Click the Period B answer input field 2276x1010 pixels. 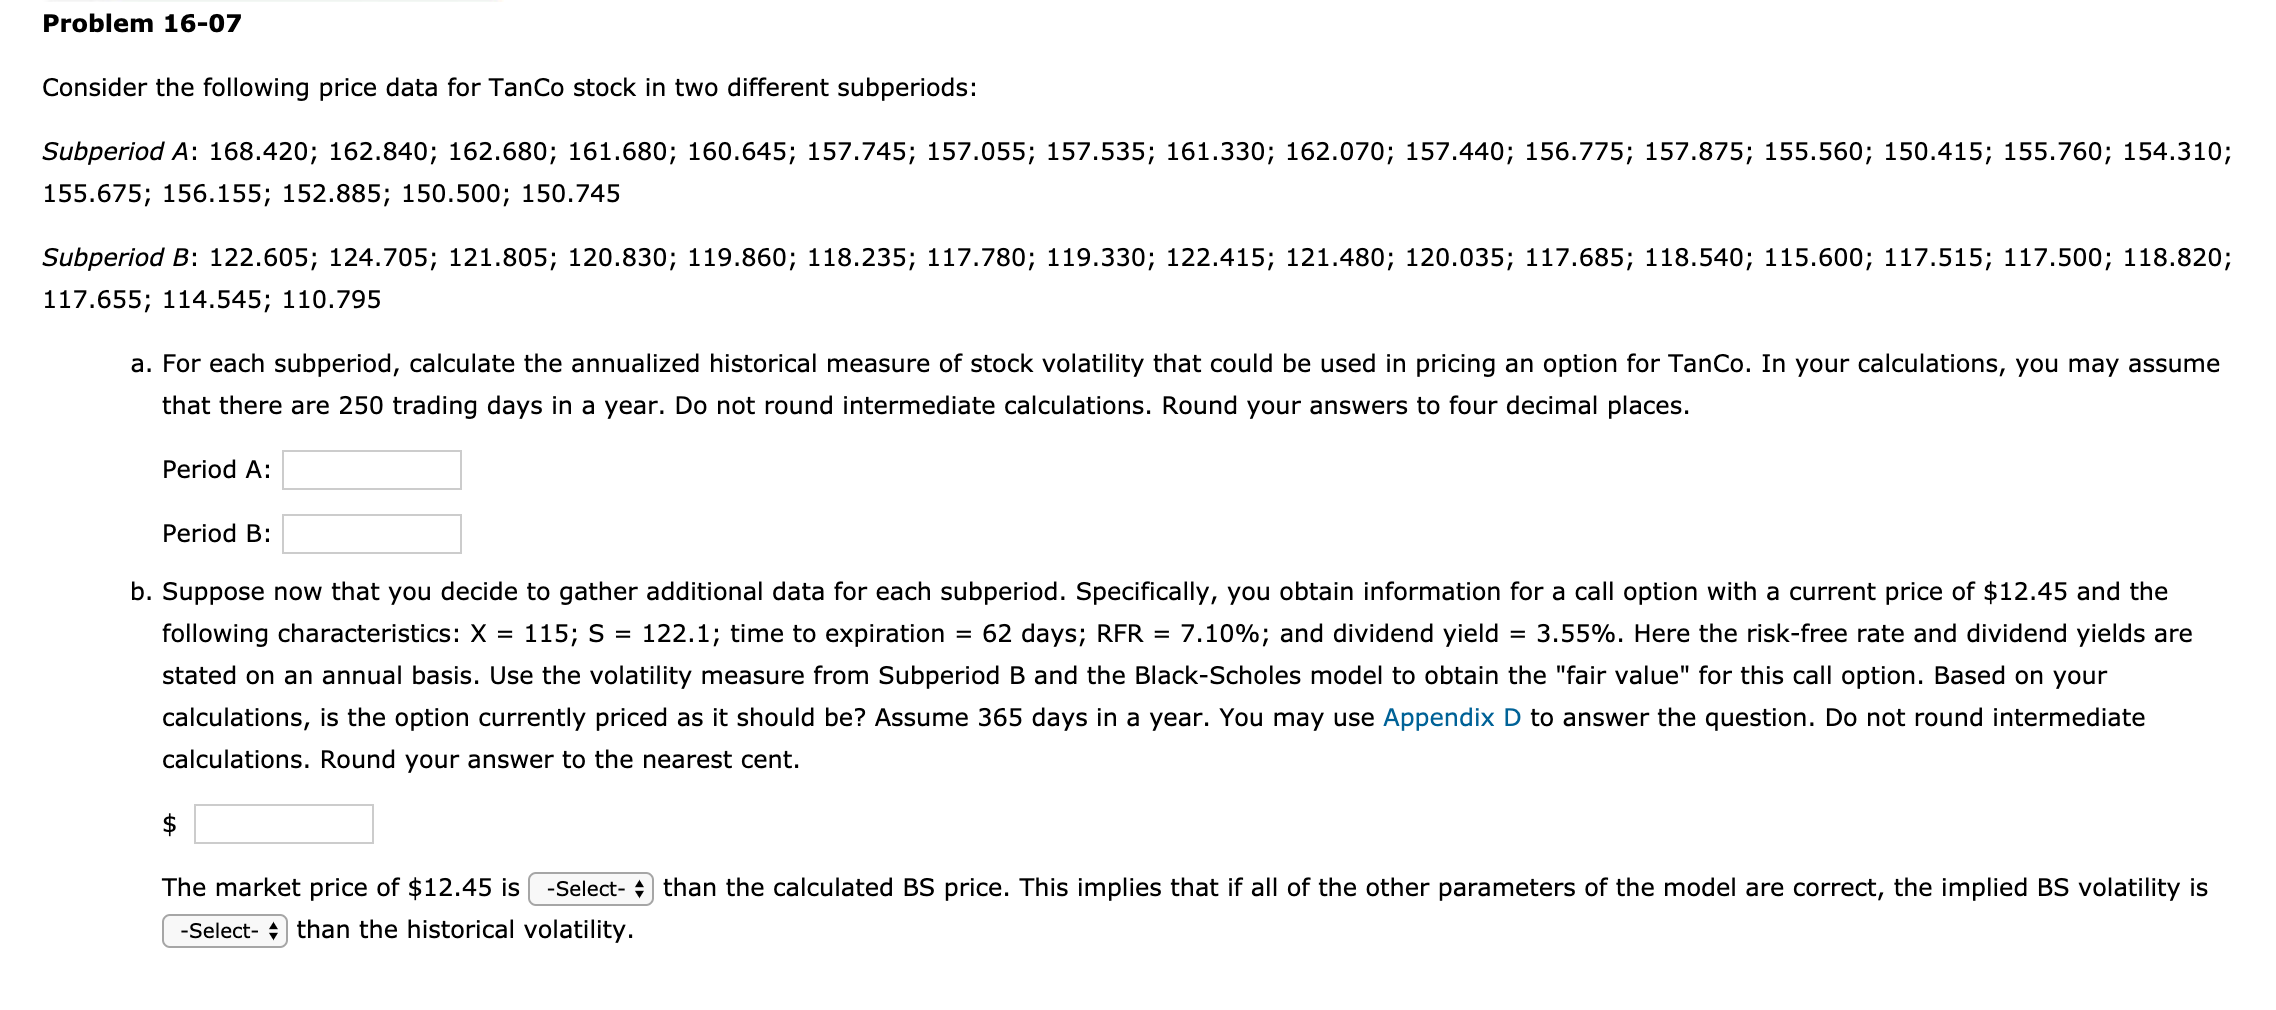370,533
